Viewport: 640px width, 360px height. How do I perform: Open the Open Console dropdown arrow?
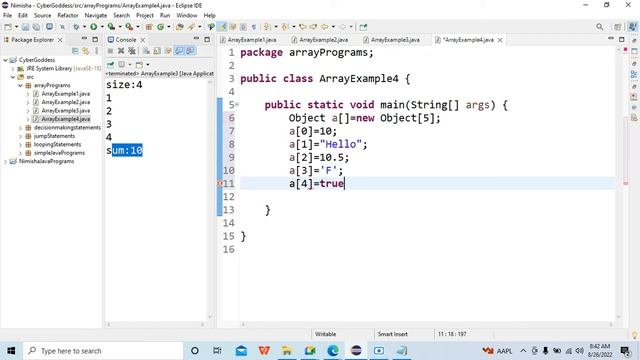148,64
